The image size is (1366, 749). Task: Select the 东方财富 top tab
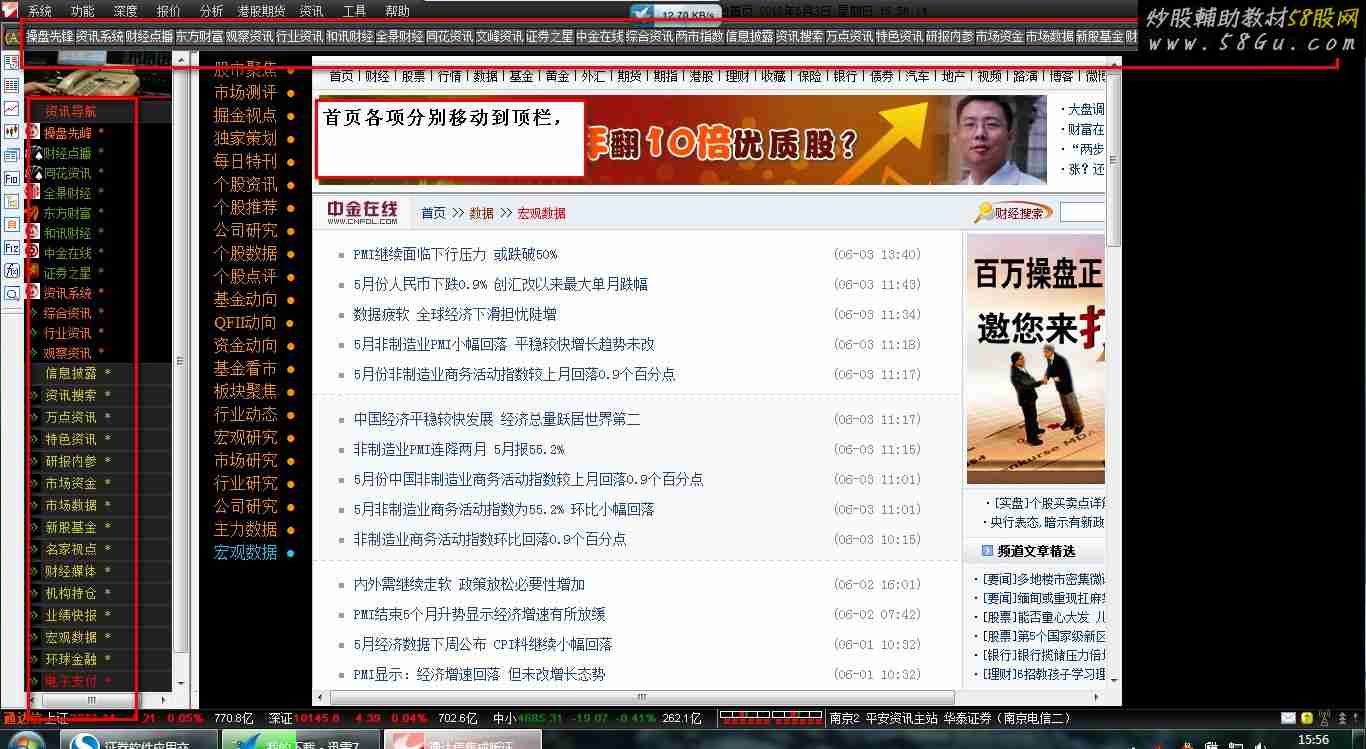pos(200,36)
